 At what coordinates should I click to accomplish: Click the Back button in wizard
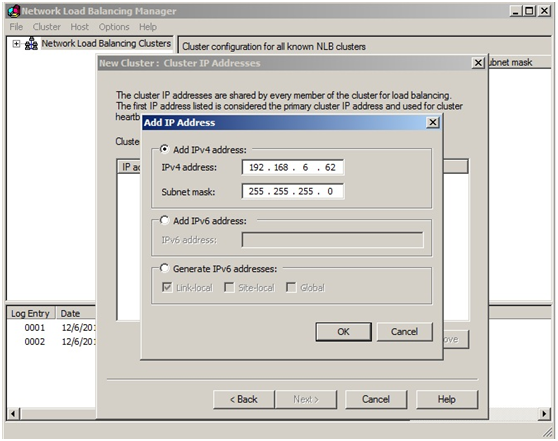click(x=244, y=399)
